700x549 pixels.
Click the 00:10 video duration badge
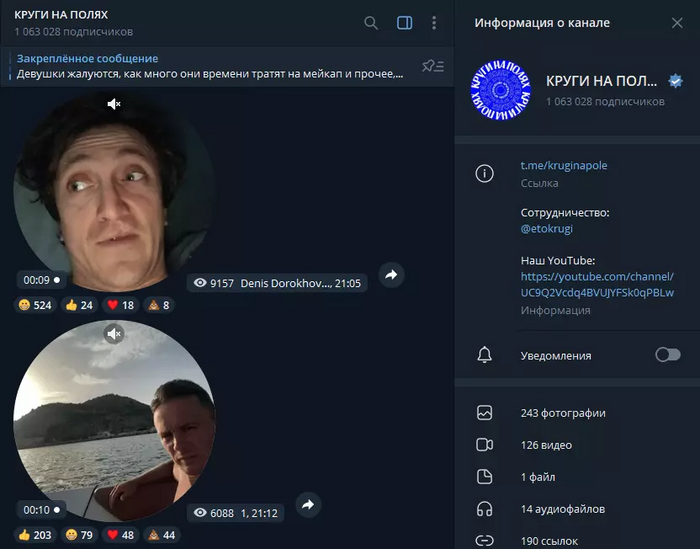click(x=42, y=510)
